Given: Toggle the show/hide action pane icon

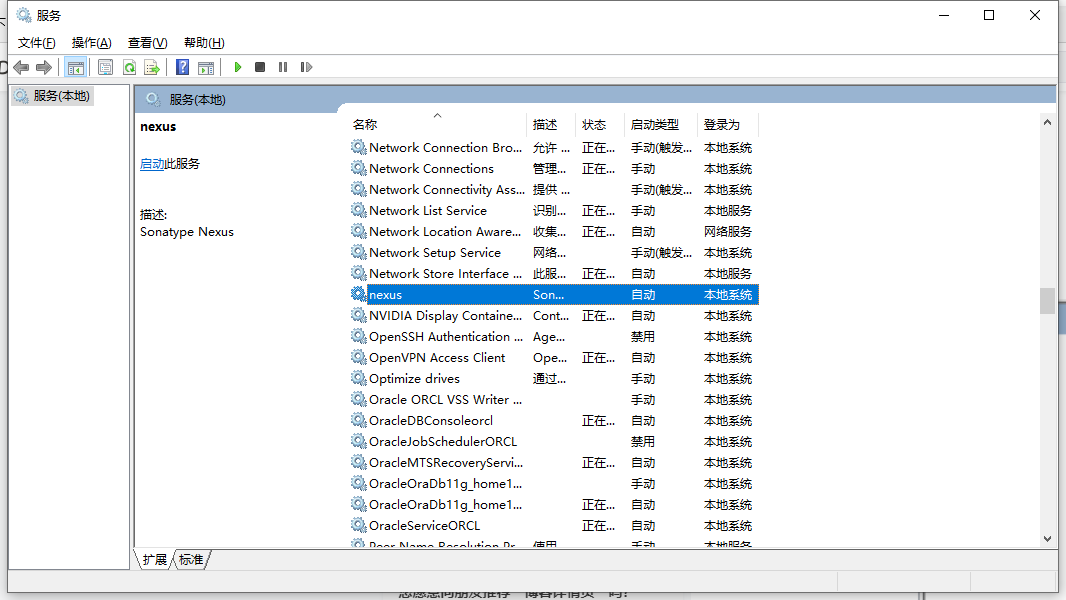Looking at the screenshot, I should coord(206,67).
